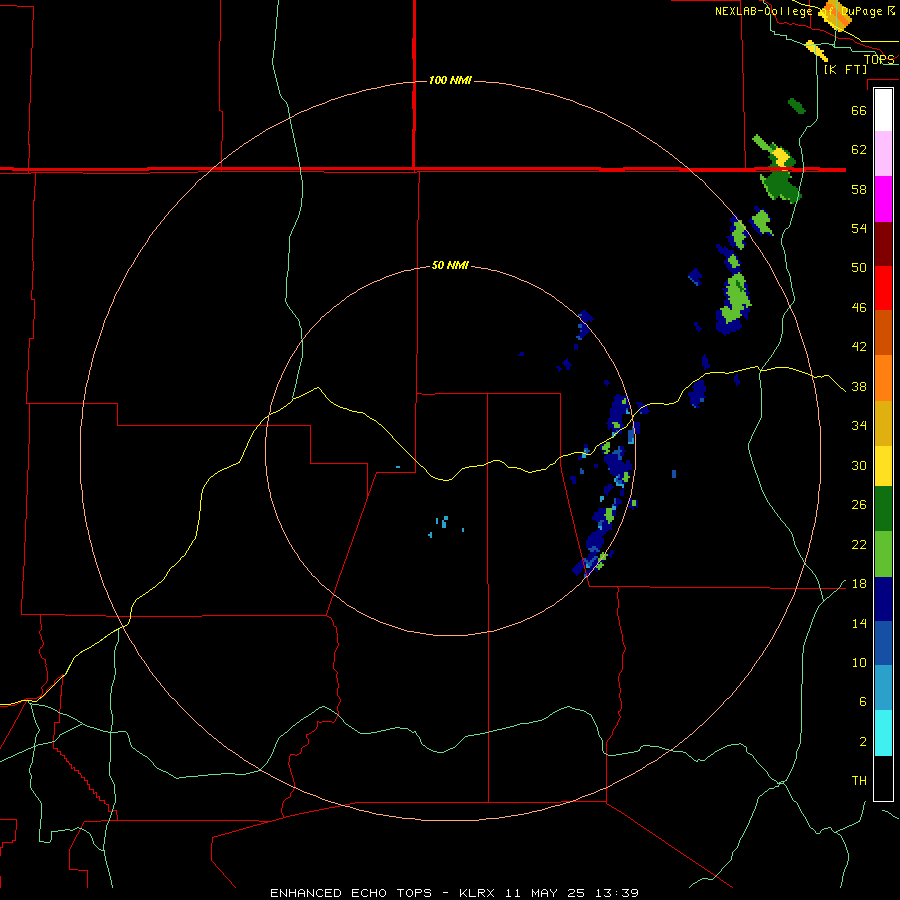The image size is (900, 900).
Task: Click the light pink legend swatch
Action: (x=883, y=154)
